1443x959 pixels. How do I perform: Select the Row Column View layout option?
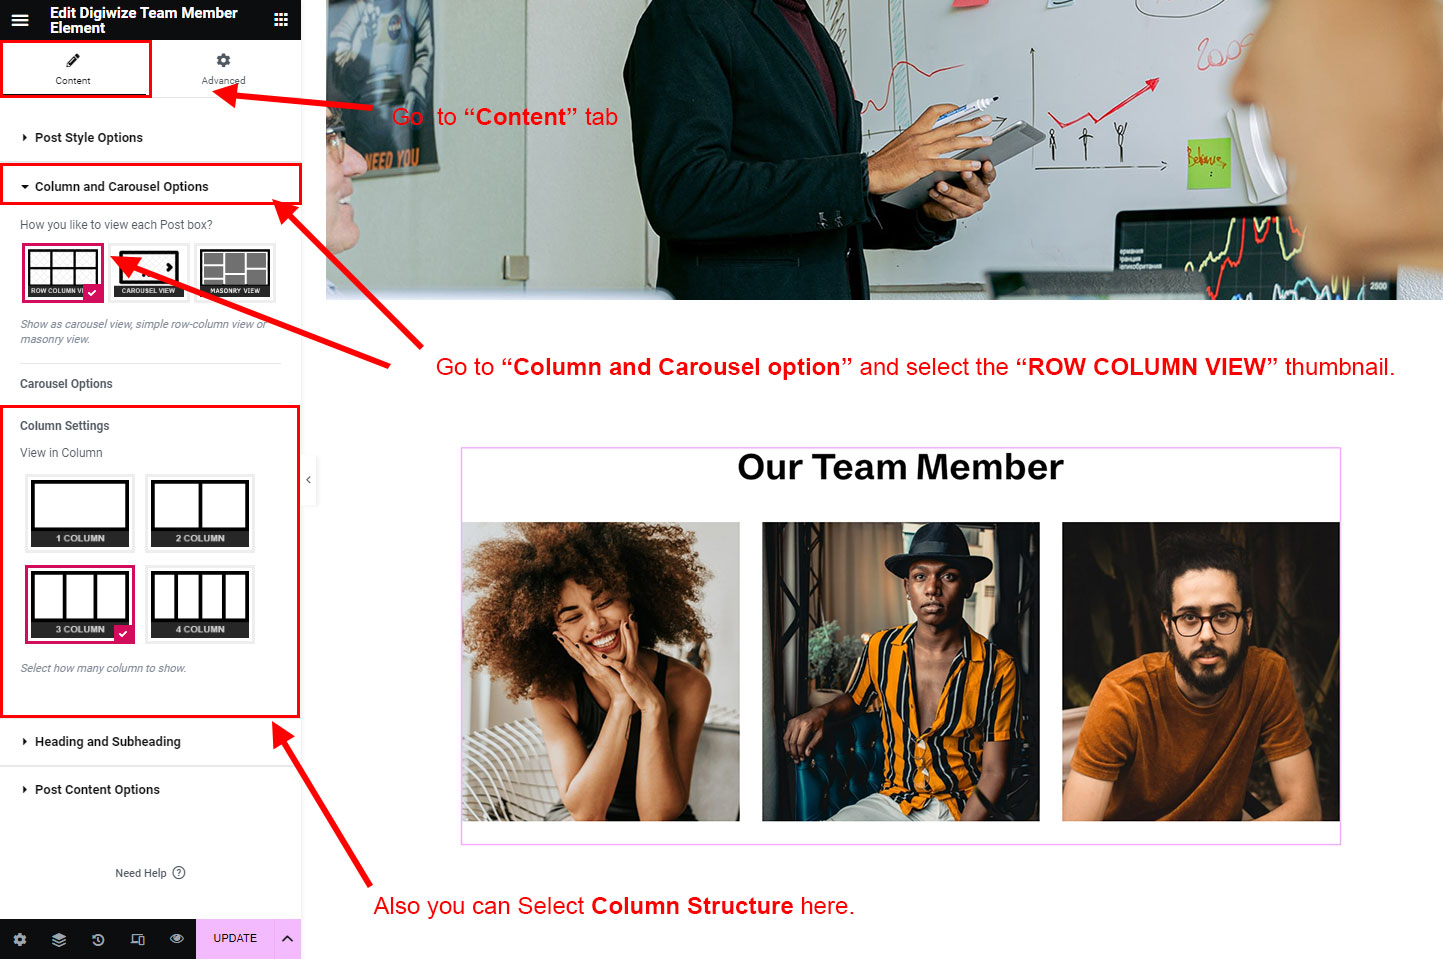(x=63, y=272)
